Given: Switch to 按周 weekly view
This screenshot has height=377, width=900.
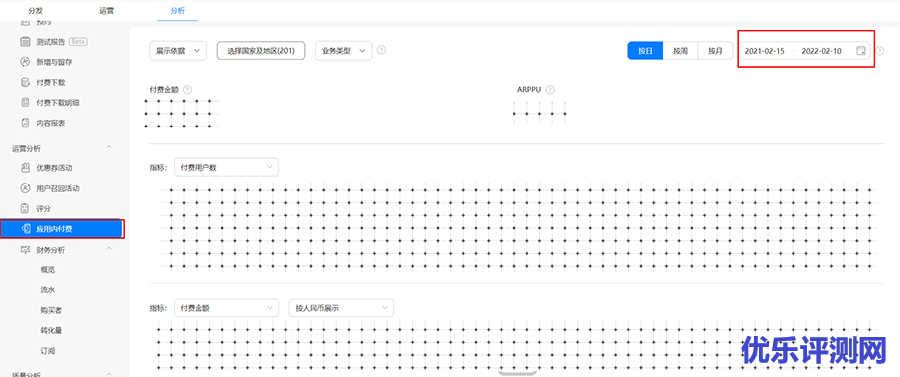Looking at the screenshot, I should tap(680, 50).
